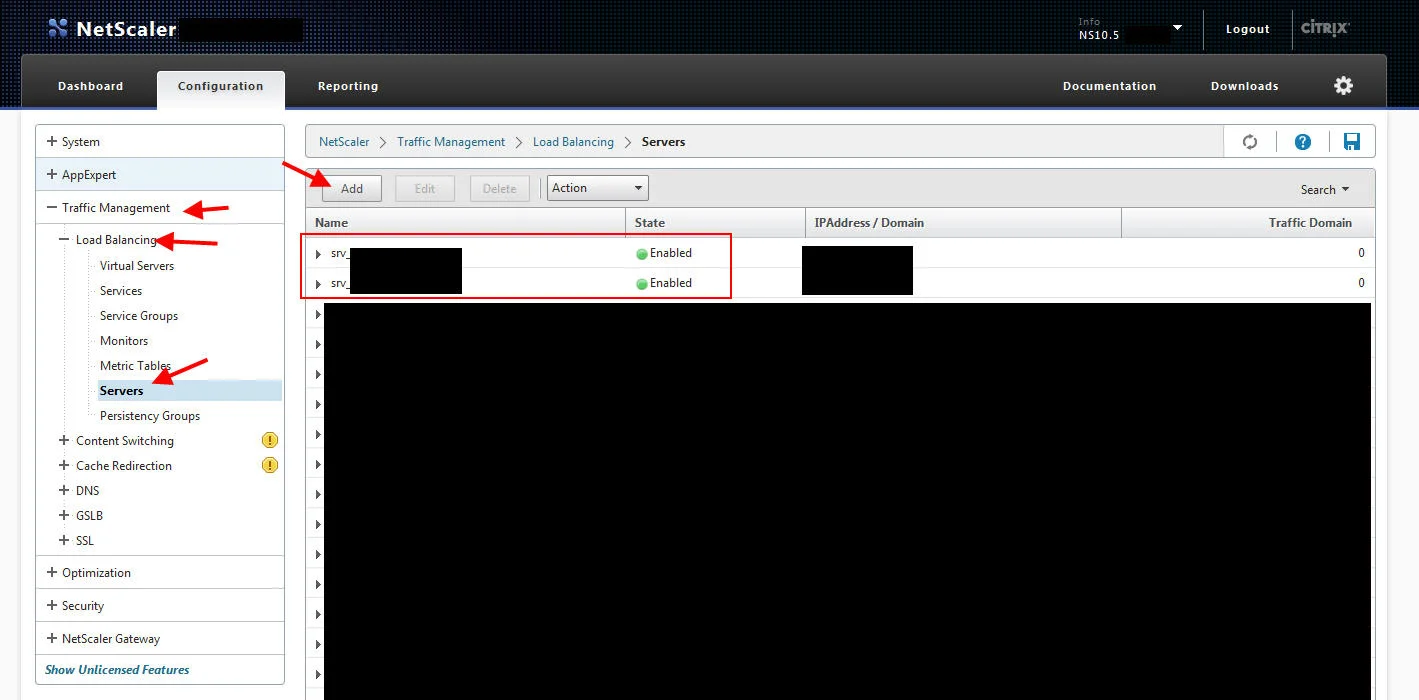Open the Action dropdown
Viewport: 1419px width, 700px height.
(598, 188)
